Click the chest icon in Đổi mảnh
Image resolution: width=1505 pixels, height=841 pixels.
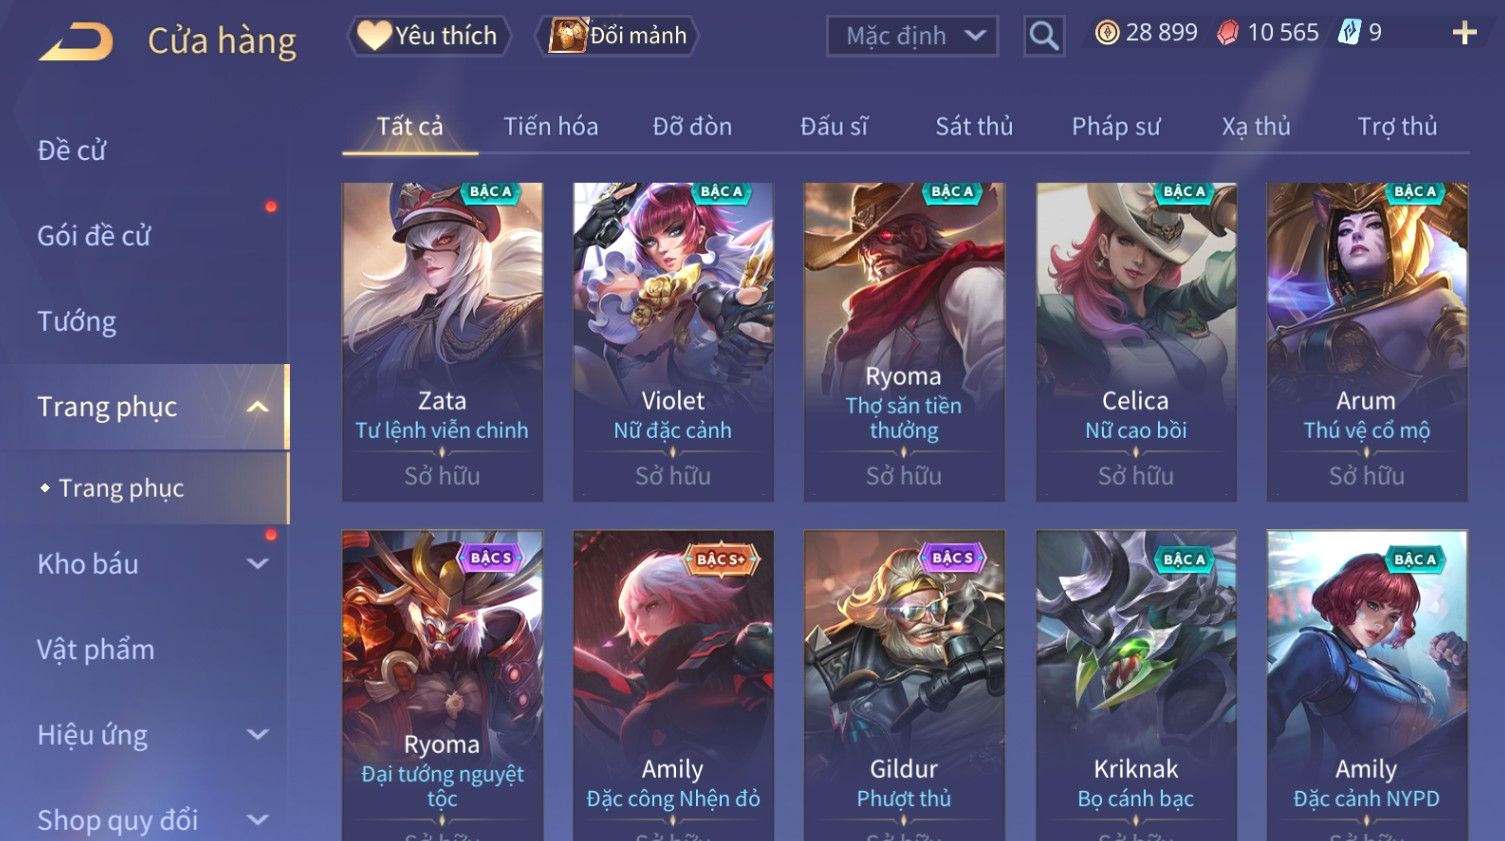click(x=567, y=35)
